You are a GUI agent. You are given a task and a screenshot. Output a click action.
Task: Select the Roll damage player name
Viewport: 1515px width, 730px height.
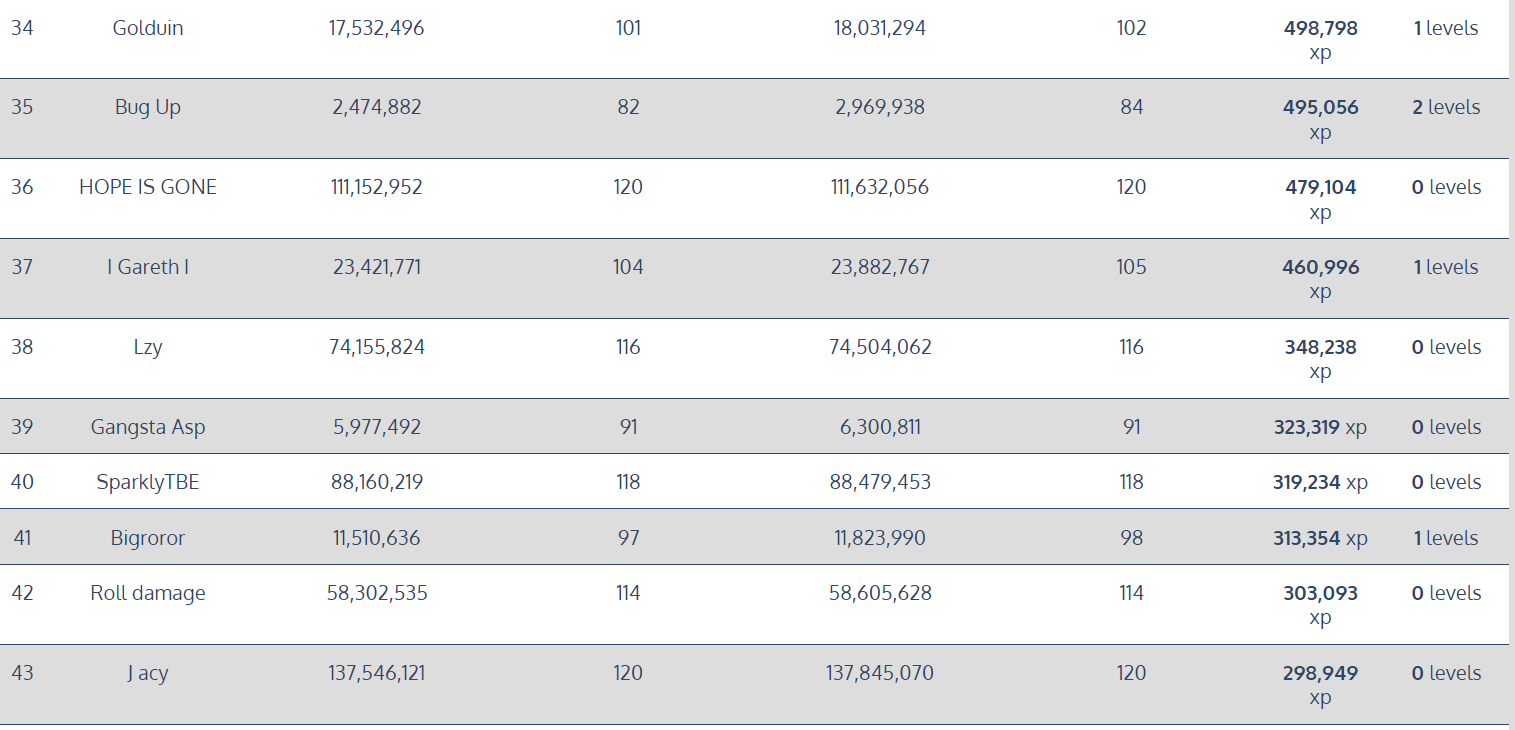(x=148, y=593)
